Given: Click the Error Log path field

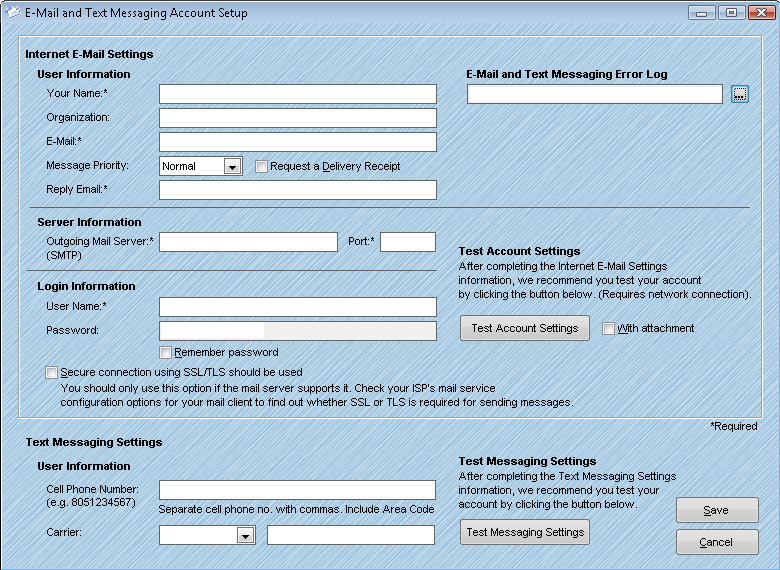Looking at the screenshot, I should pos(594,94).
